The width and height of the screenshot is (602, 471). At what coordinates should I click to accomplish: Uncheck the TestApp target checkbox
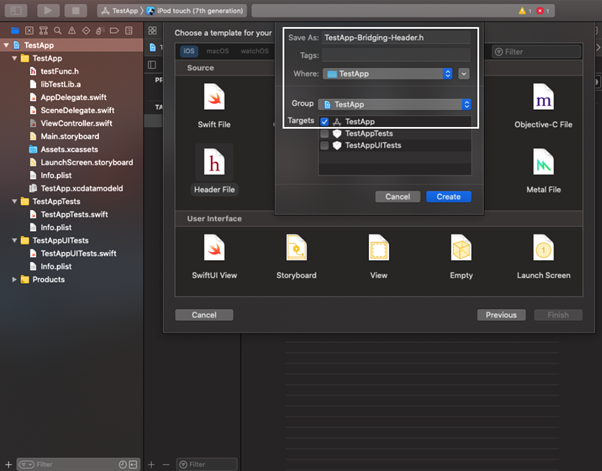(324, 122)
